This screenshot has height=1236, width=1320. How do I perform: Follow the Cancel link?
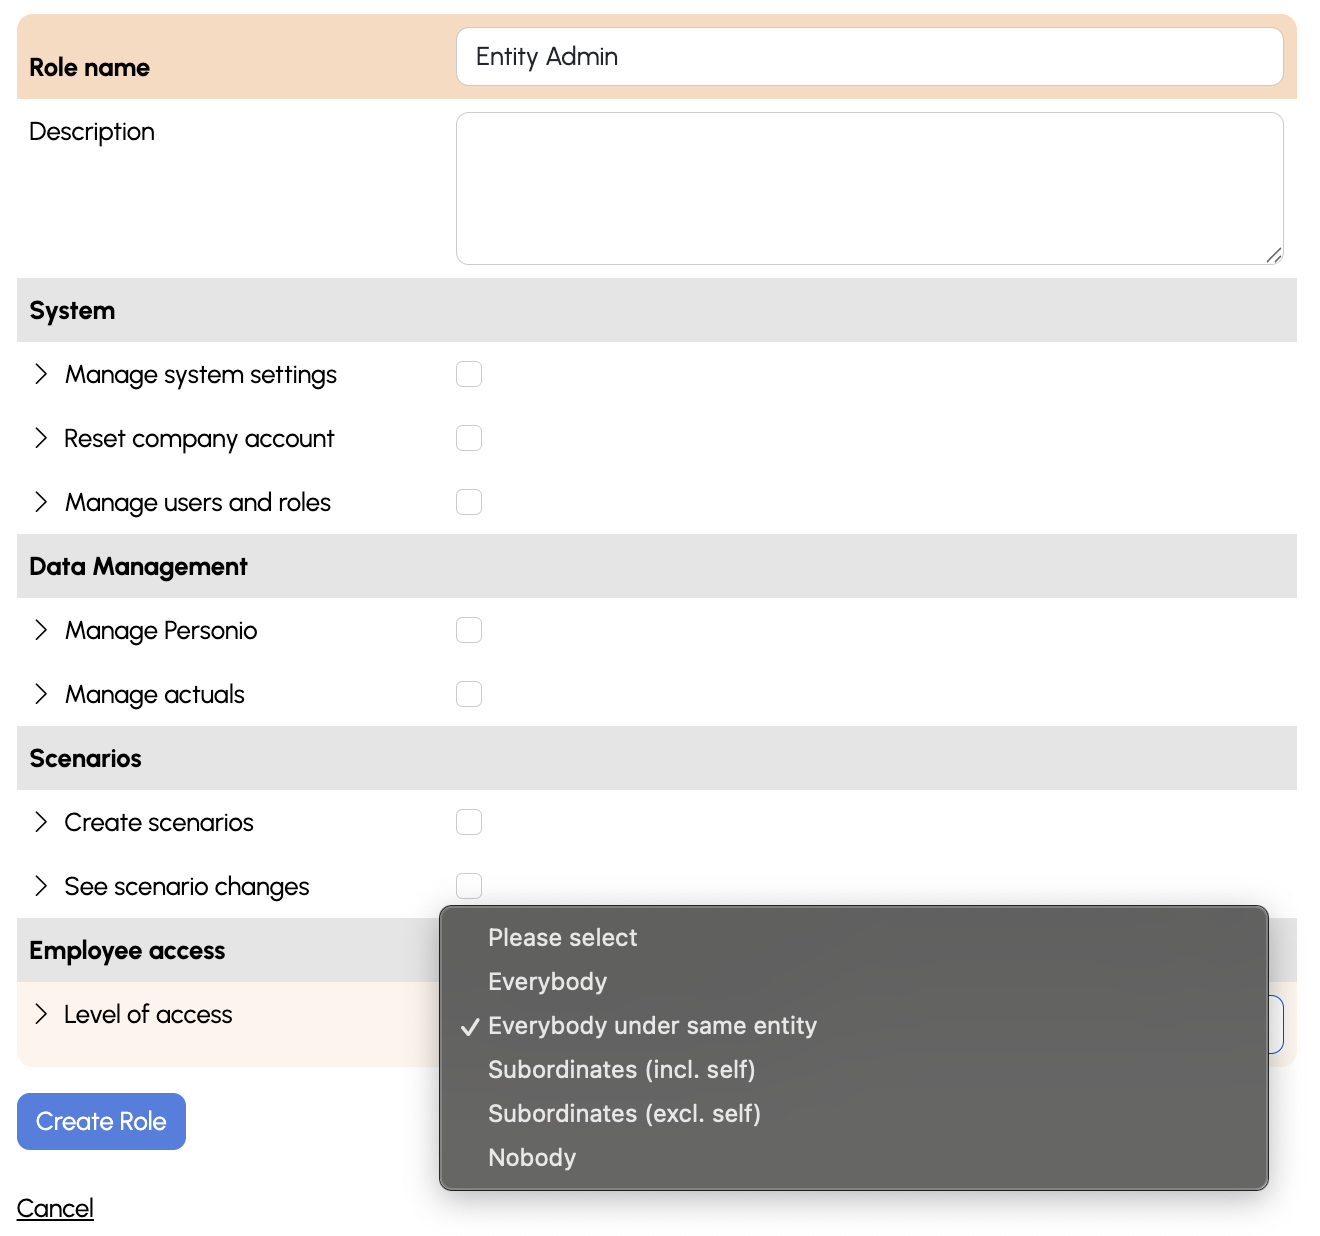(55, 1208)
